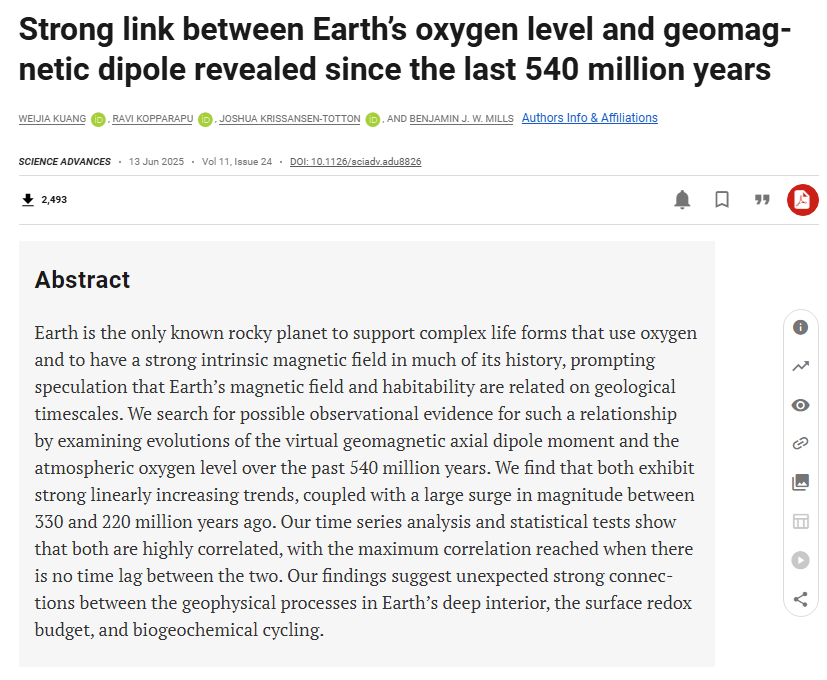This screenshot has height=680, width=827.
Task: Open the tables icon in the sidebar
Action: [x=800, y=521]
